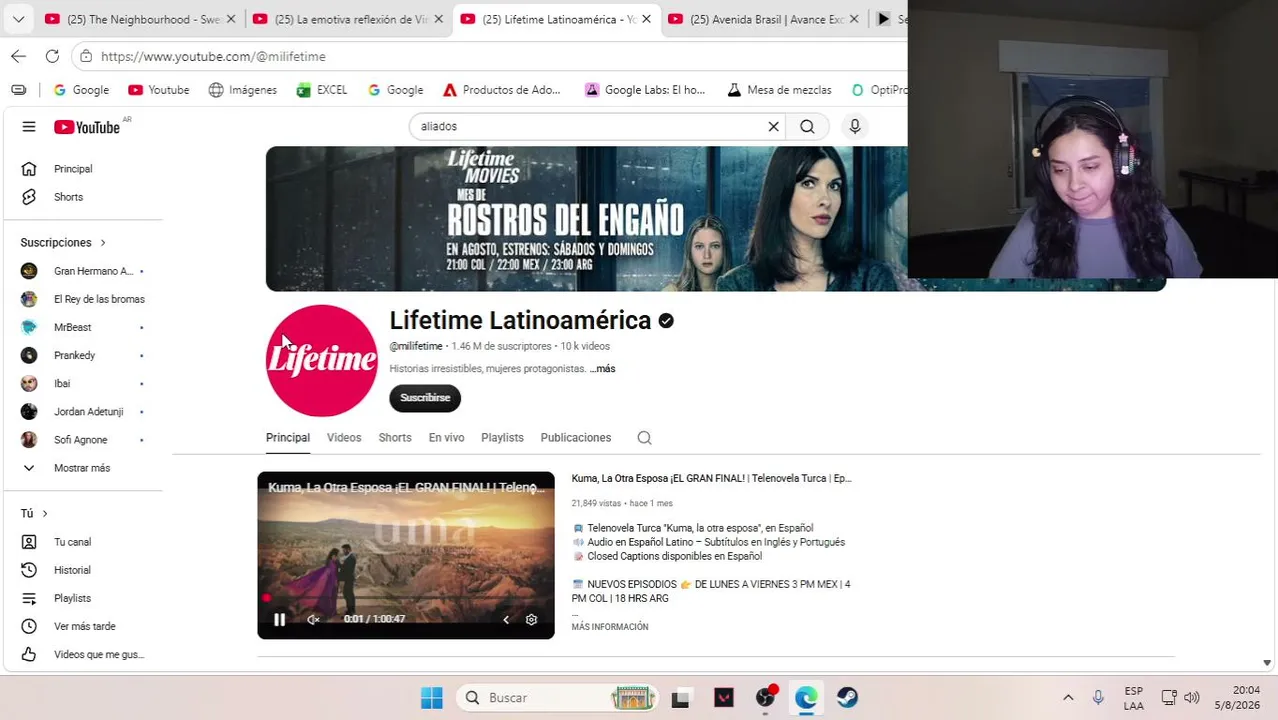This screenshot has width=1278, height=720.
Task: Click the video progress bar
Action: click(406, 598)
